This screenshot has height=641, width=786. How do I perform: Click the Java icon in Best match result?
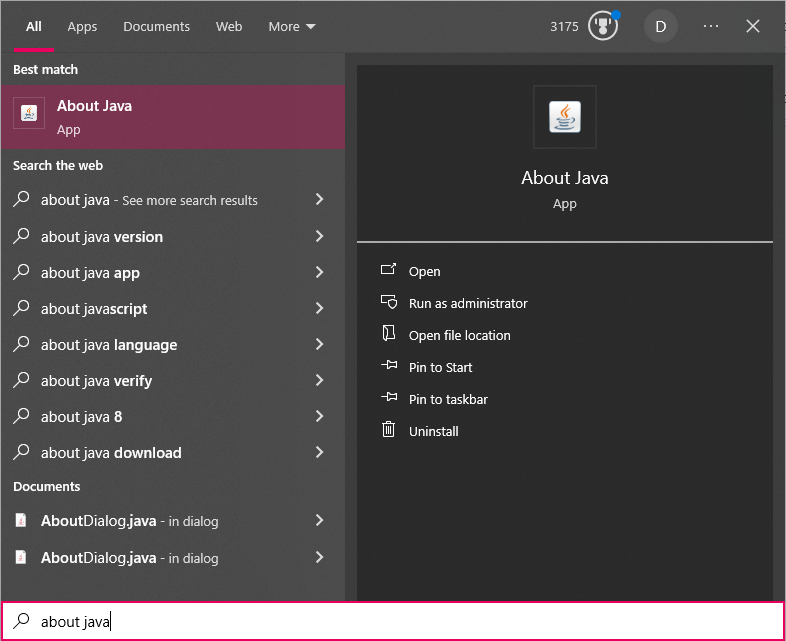tap(29, 114)
